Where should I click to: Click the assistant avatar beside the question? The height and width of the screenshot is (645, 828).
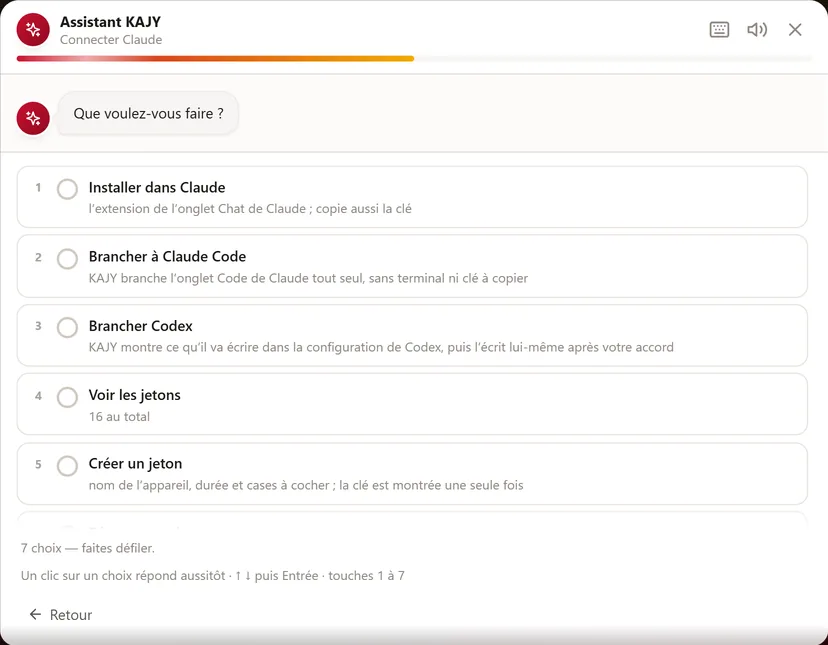[x=33, y=118]
